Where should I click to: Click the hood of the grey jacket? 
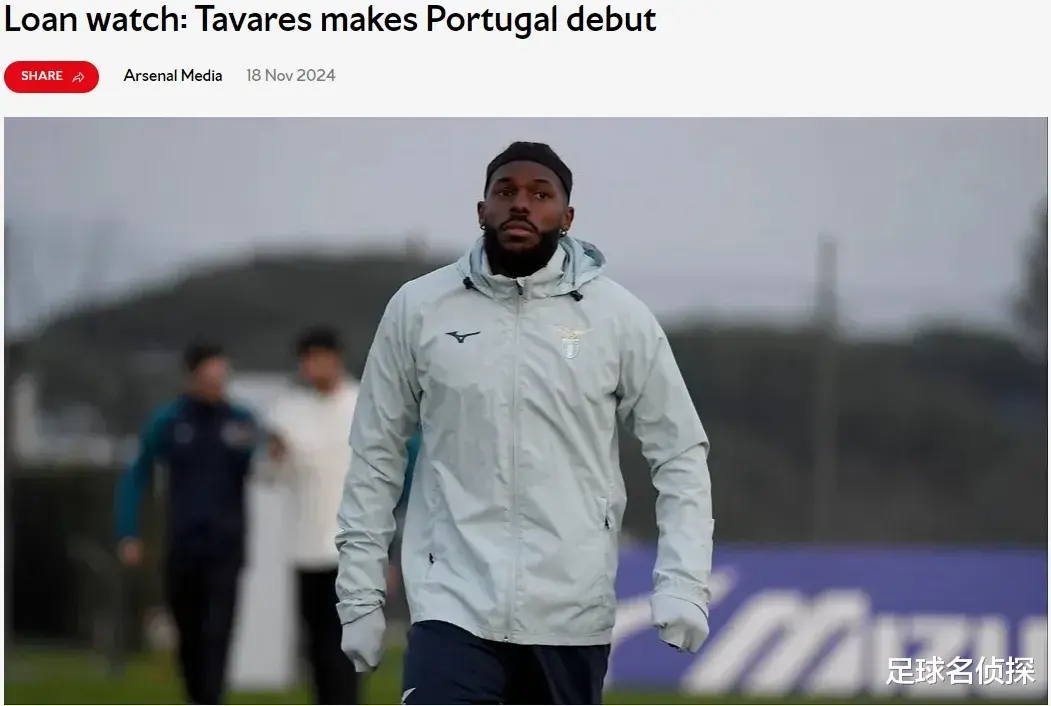coord(582,258)
